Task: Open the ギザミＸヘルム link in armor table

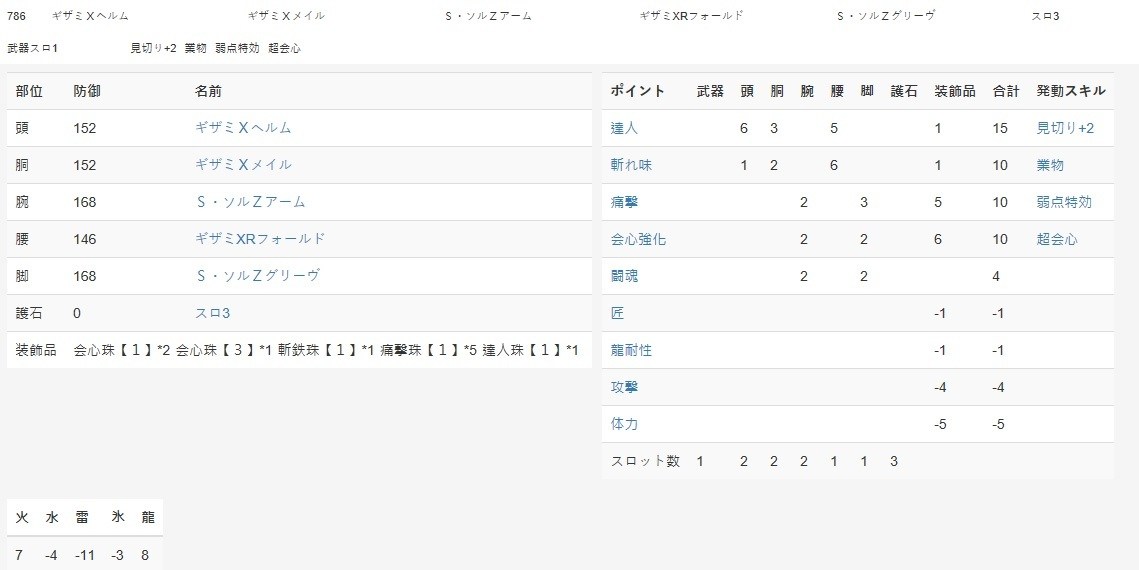Action: pos(243,128)
